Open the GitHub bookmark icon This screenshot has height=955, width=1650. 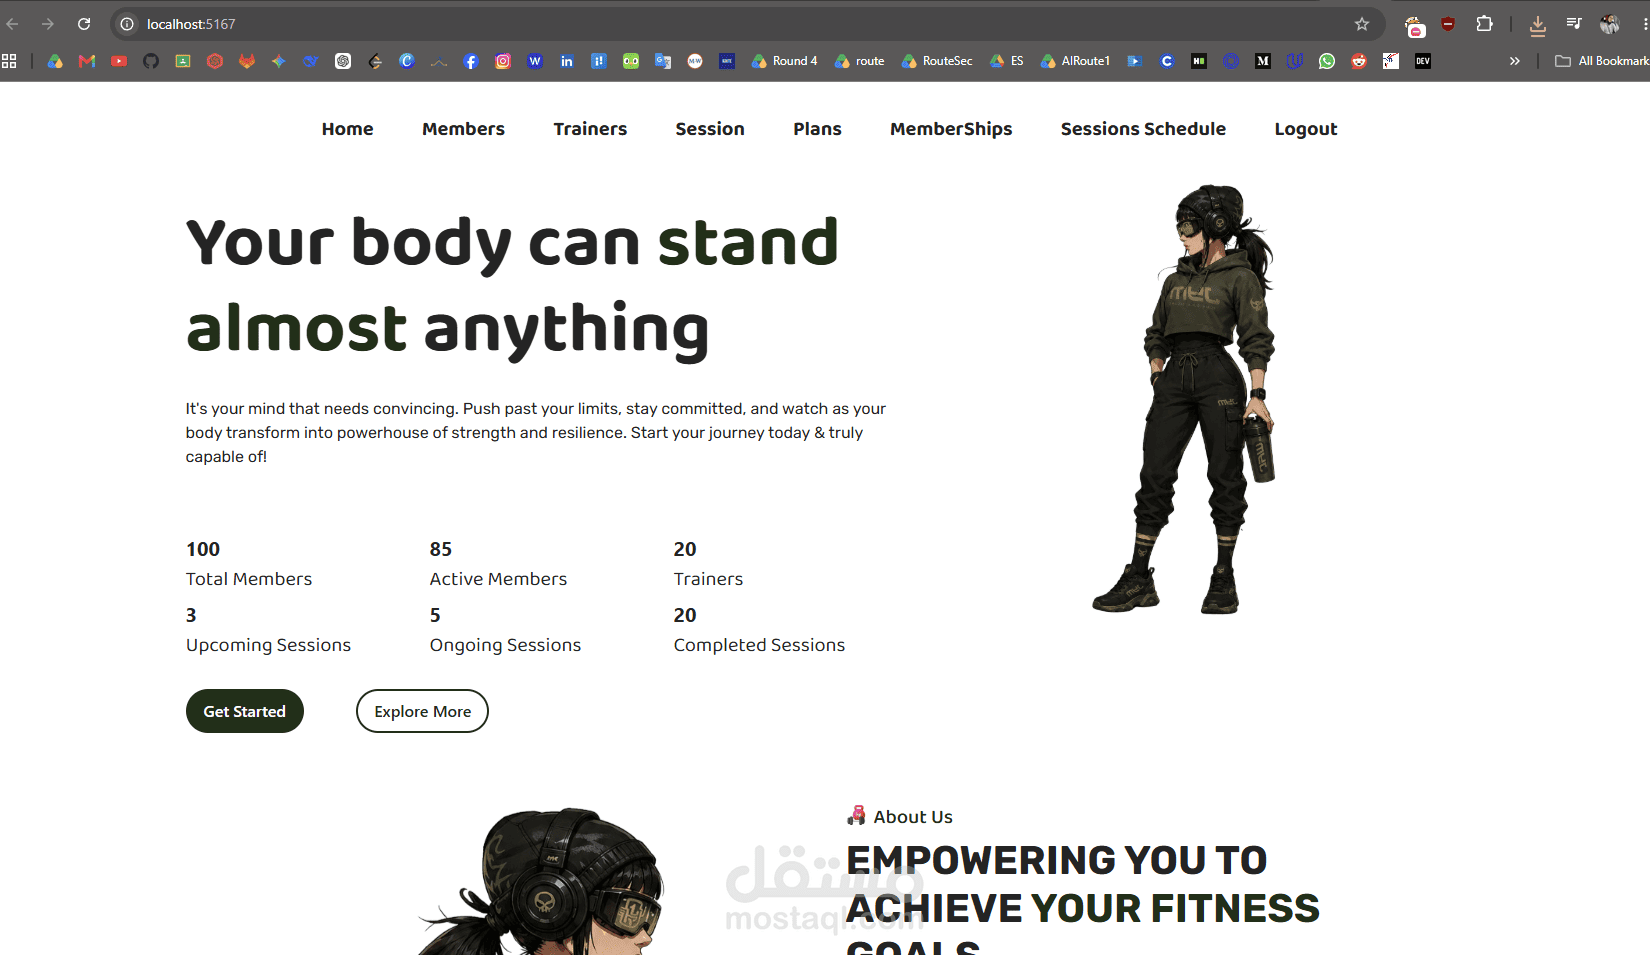(x=151, y=61)
